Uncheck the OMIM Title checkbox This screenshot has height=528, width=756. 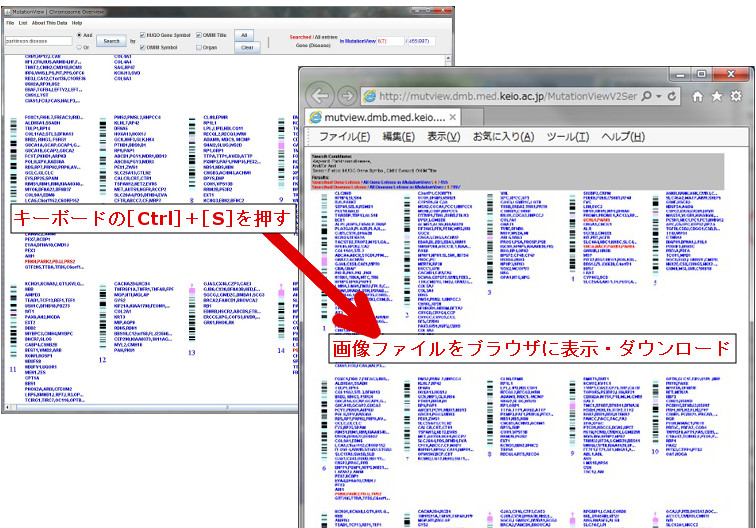coord(197,34)
